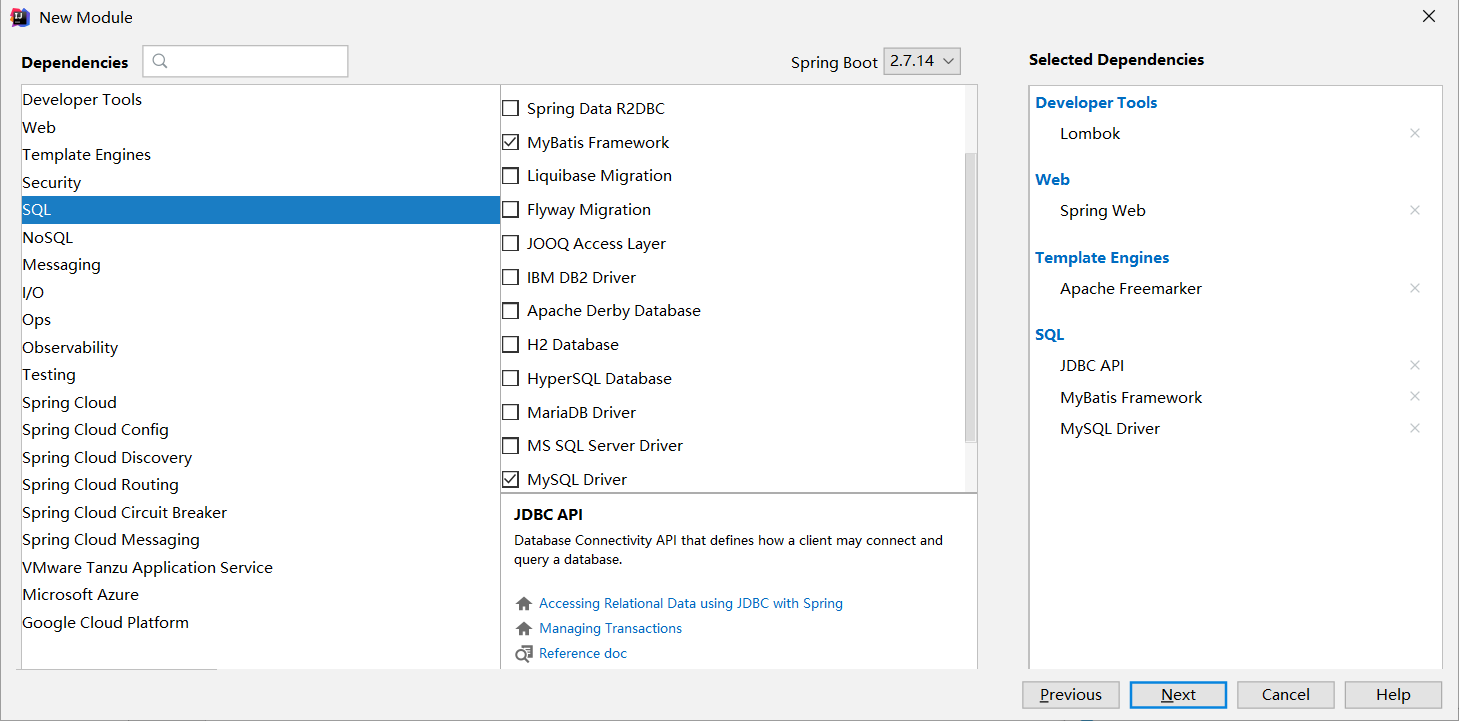
Task: Click the IntelliJ IDEA logo in title bar
Action: (20, 17)
